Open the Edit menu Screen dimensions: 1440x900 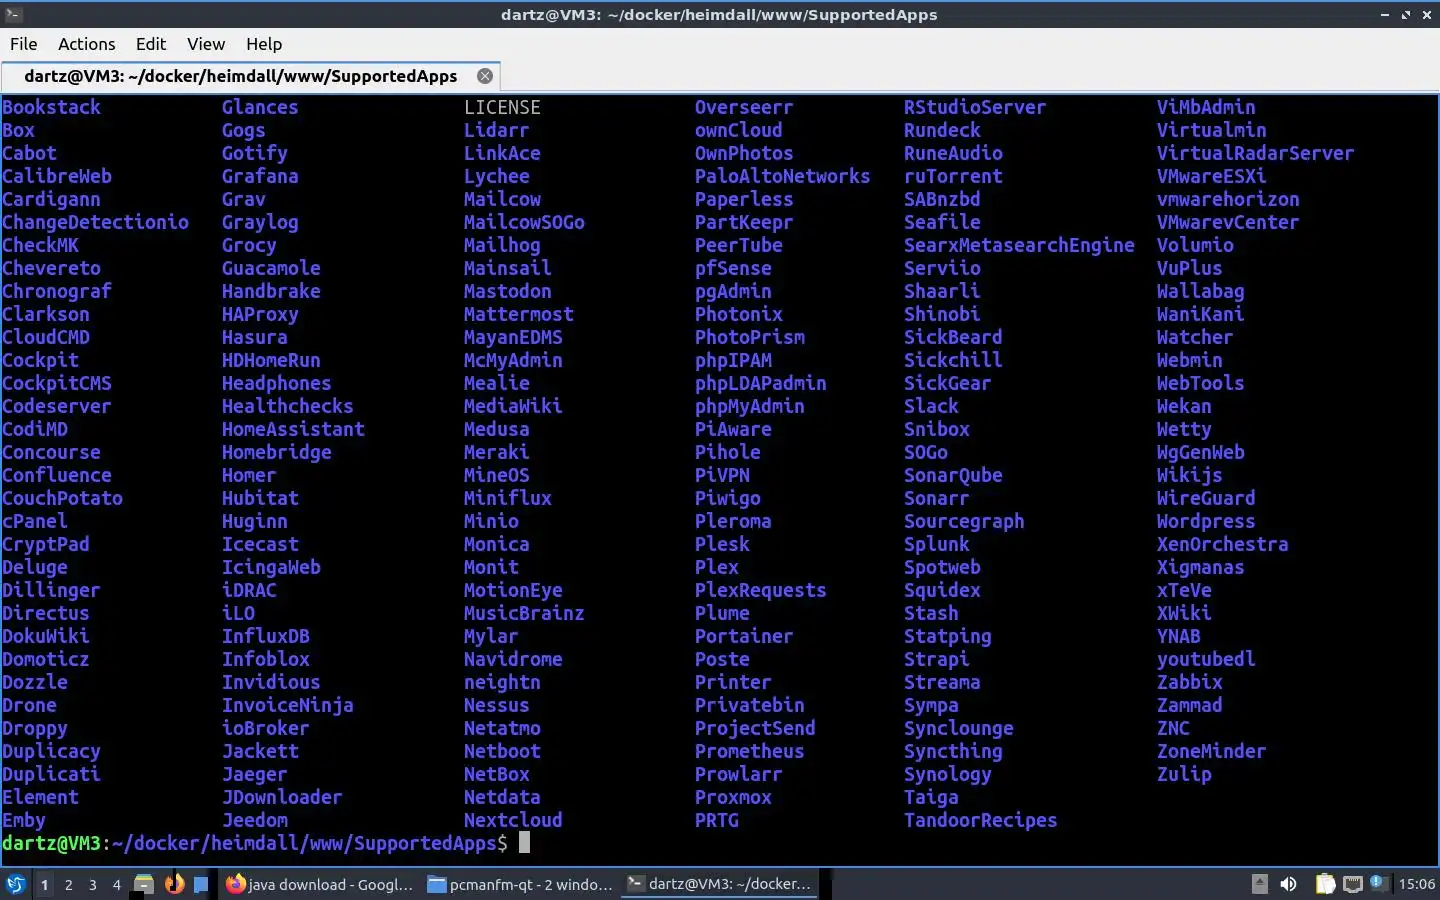(x=151, y=44)
